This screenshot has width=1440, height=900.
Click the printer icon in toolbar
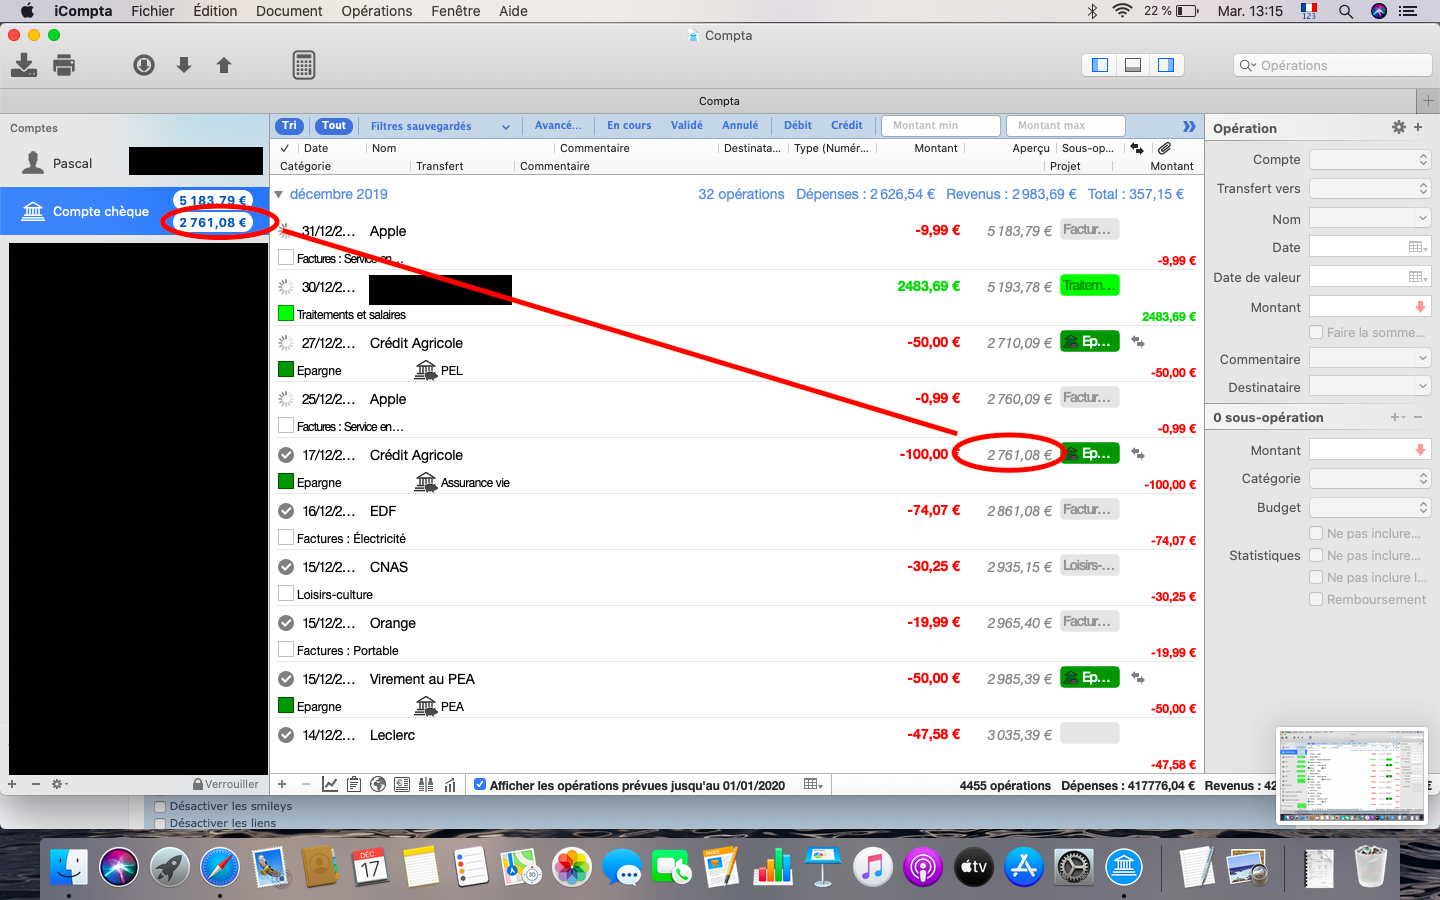click(x=64, y=66)
